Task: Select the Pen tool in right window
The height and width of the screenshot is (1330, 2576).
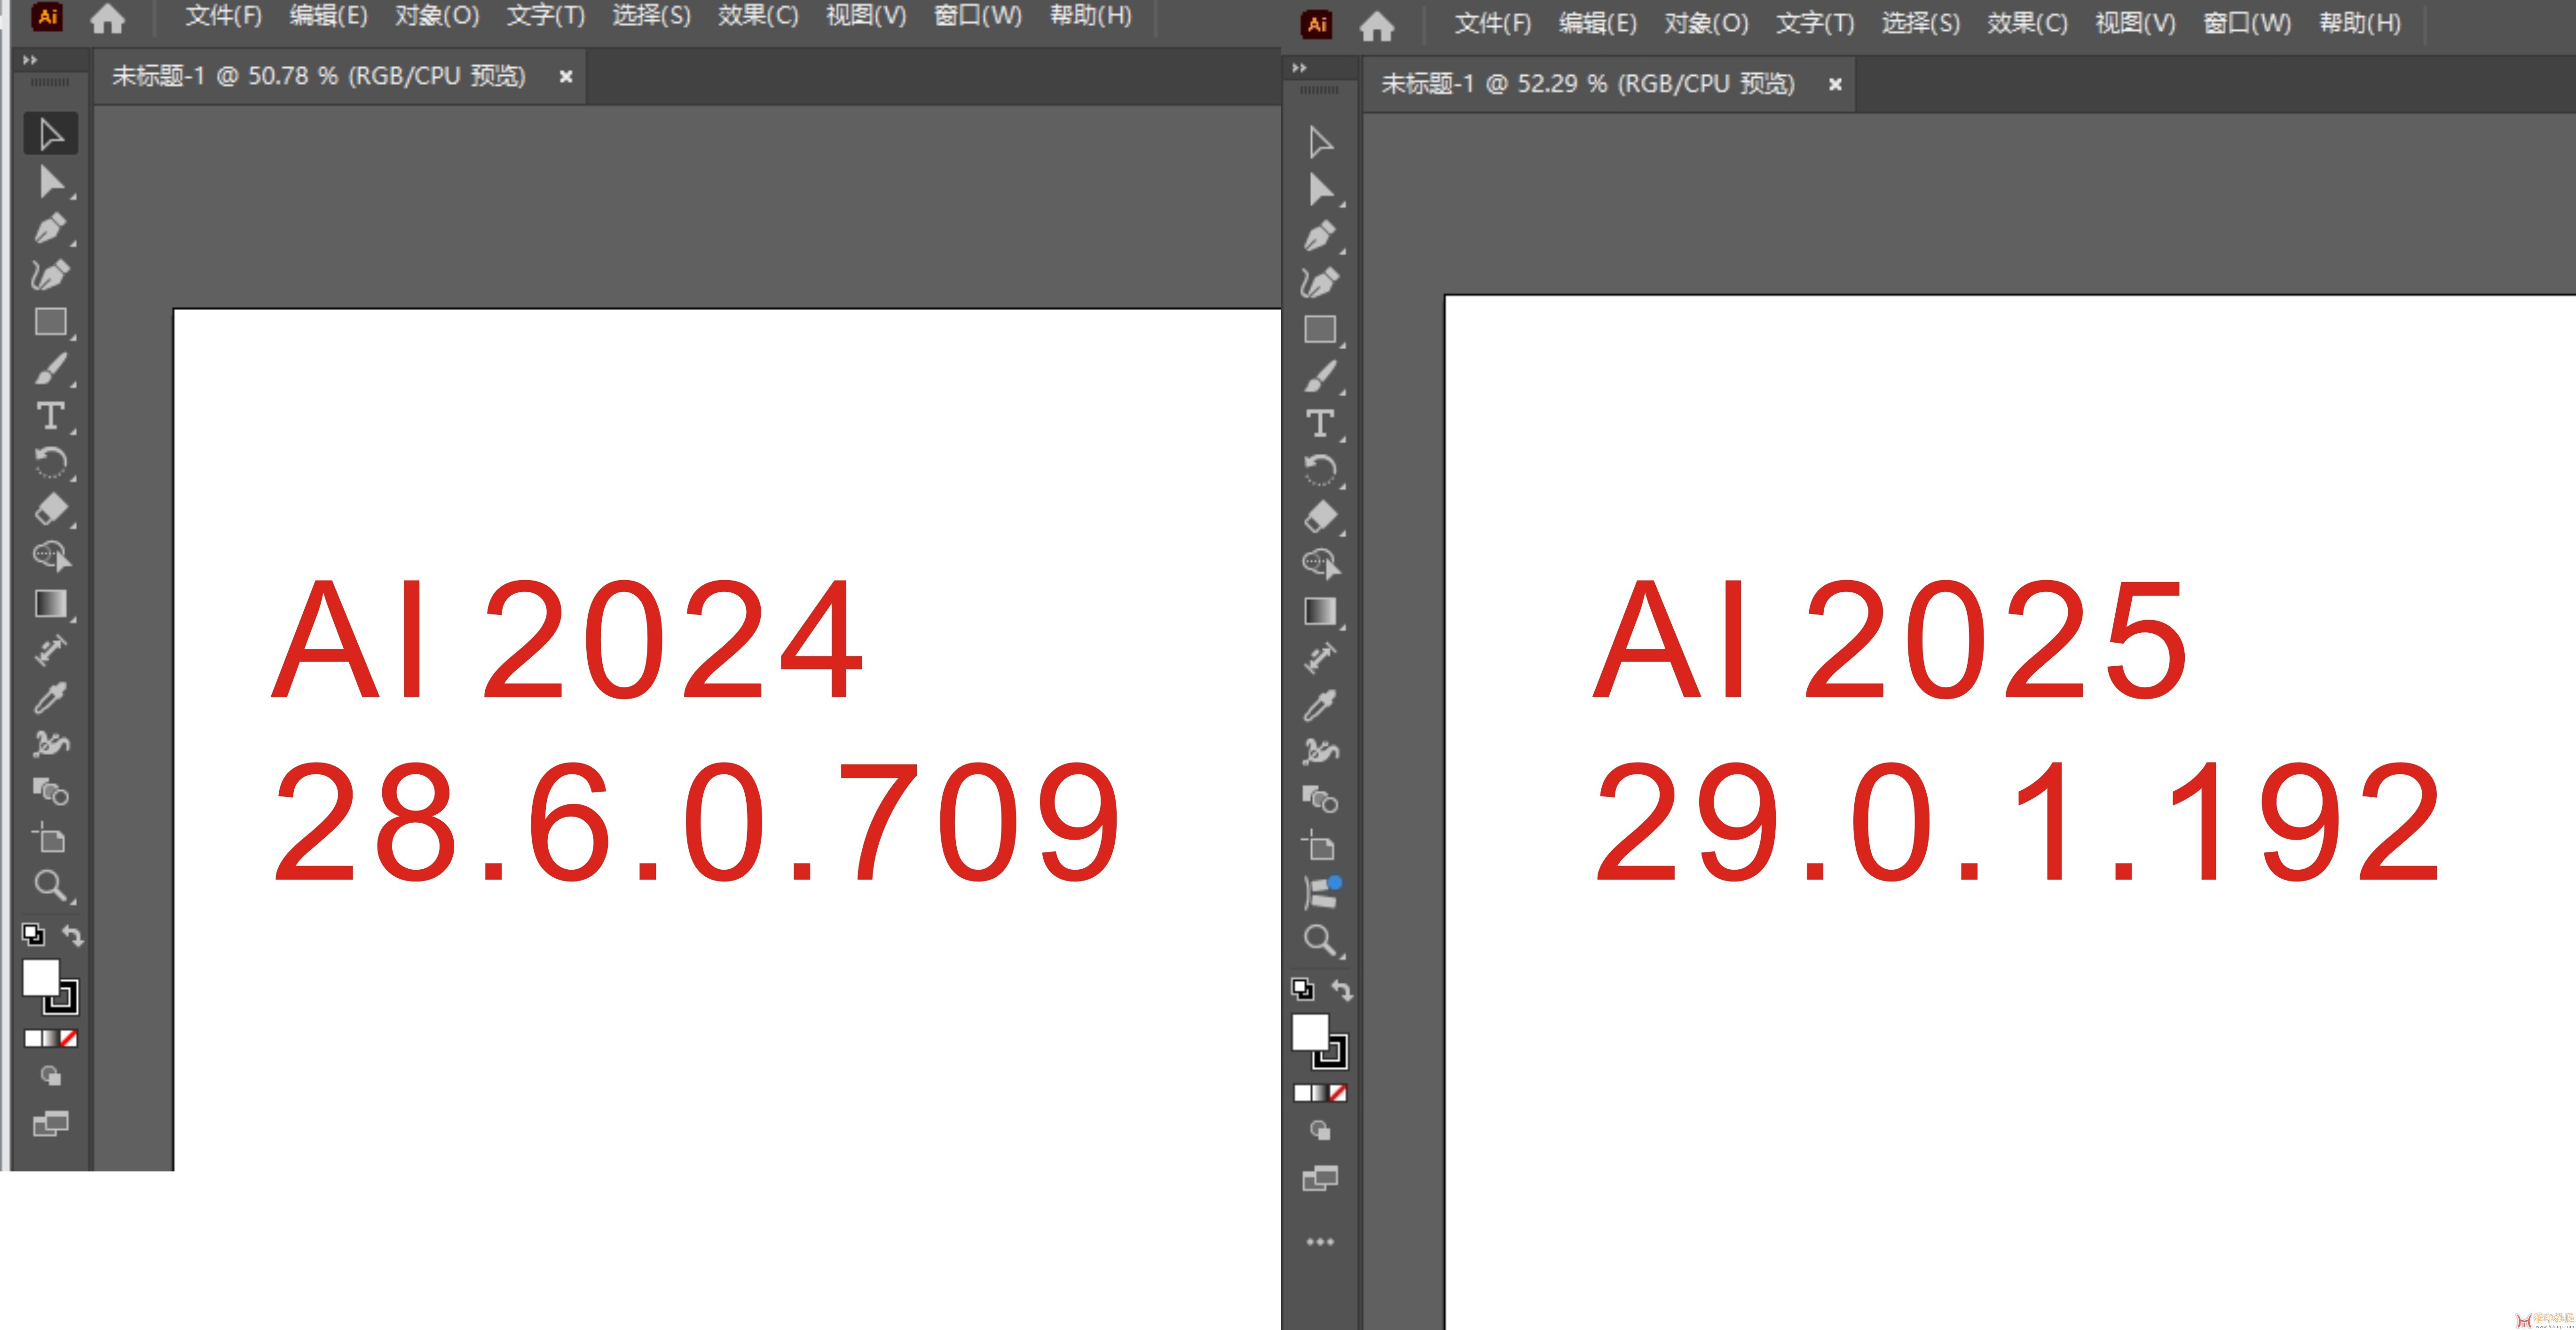Action: [1320, 236]
